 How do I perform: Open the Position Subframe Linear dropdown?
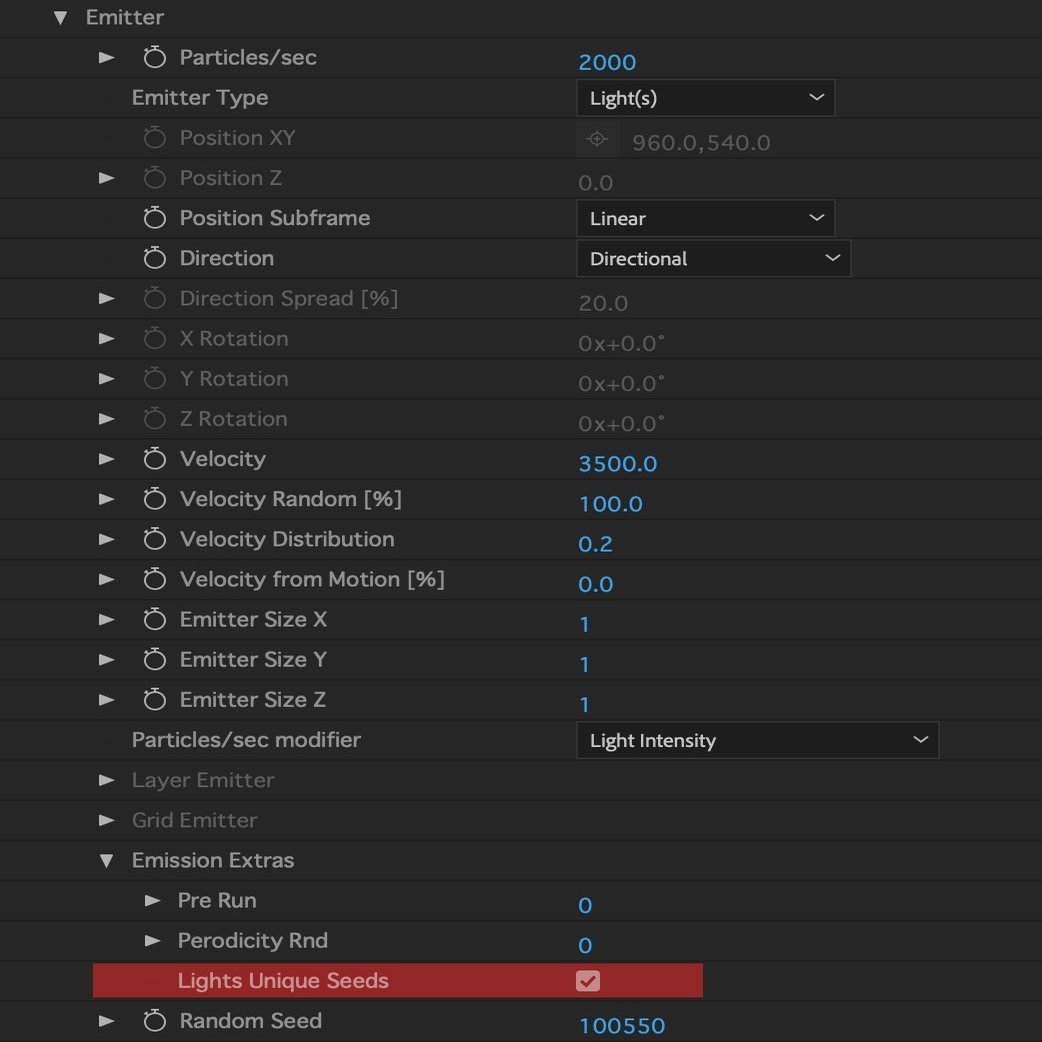[x=706, y=218]
